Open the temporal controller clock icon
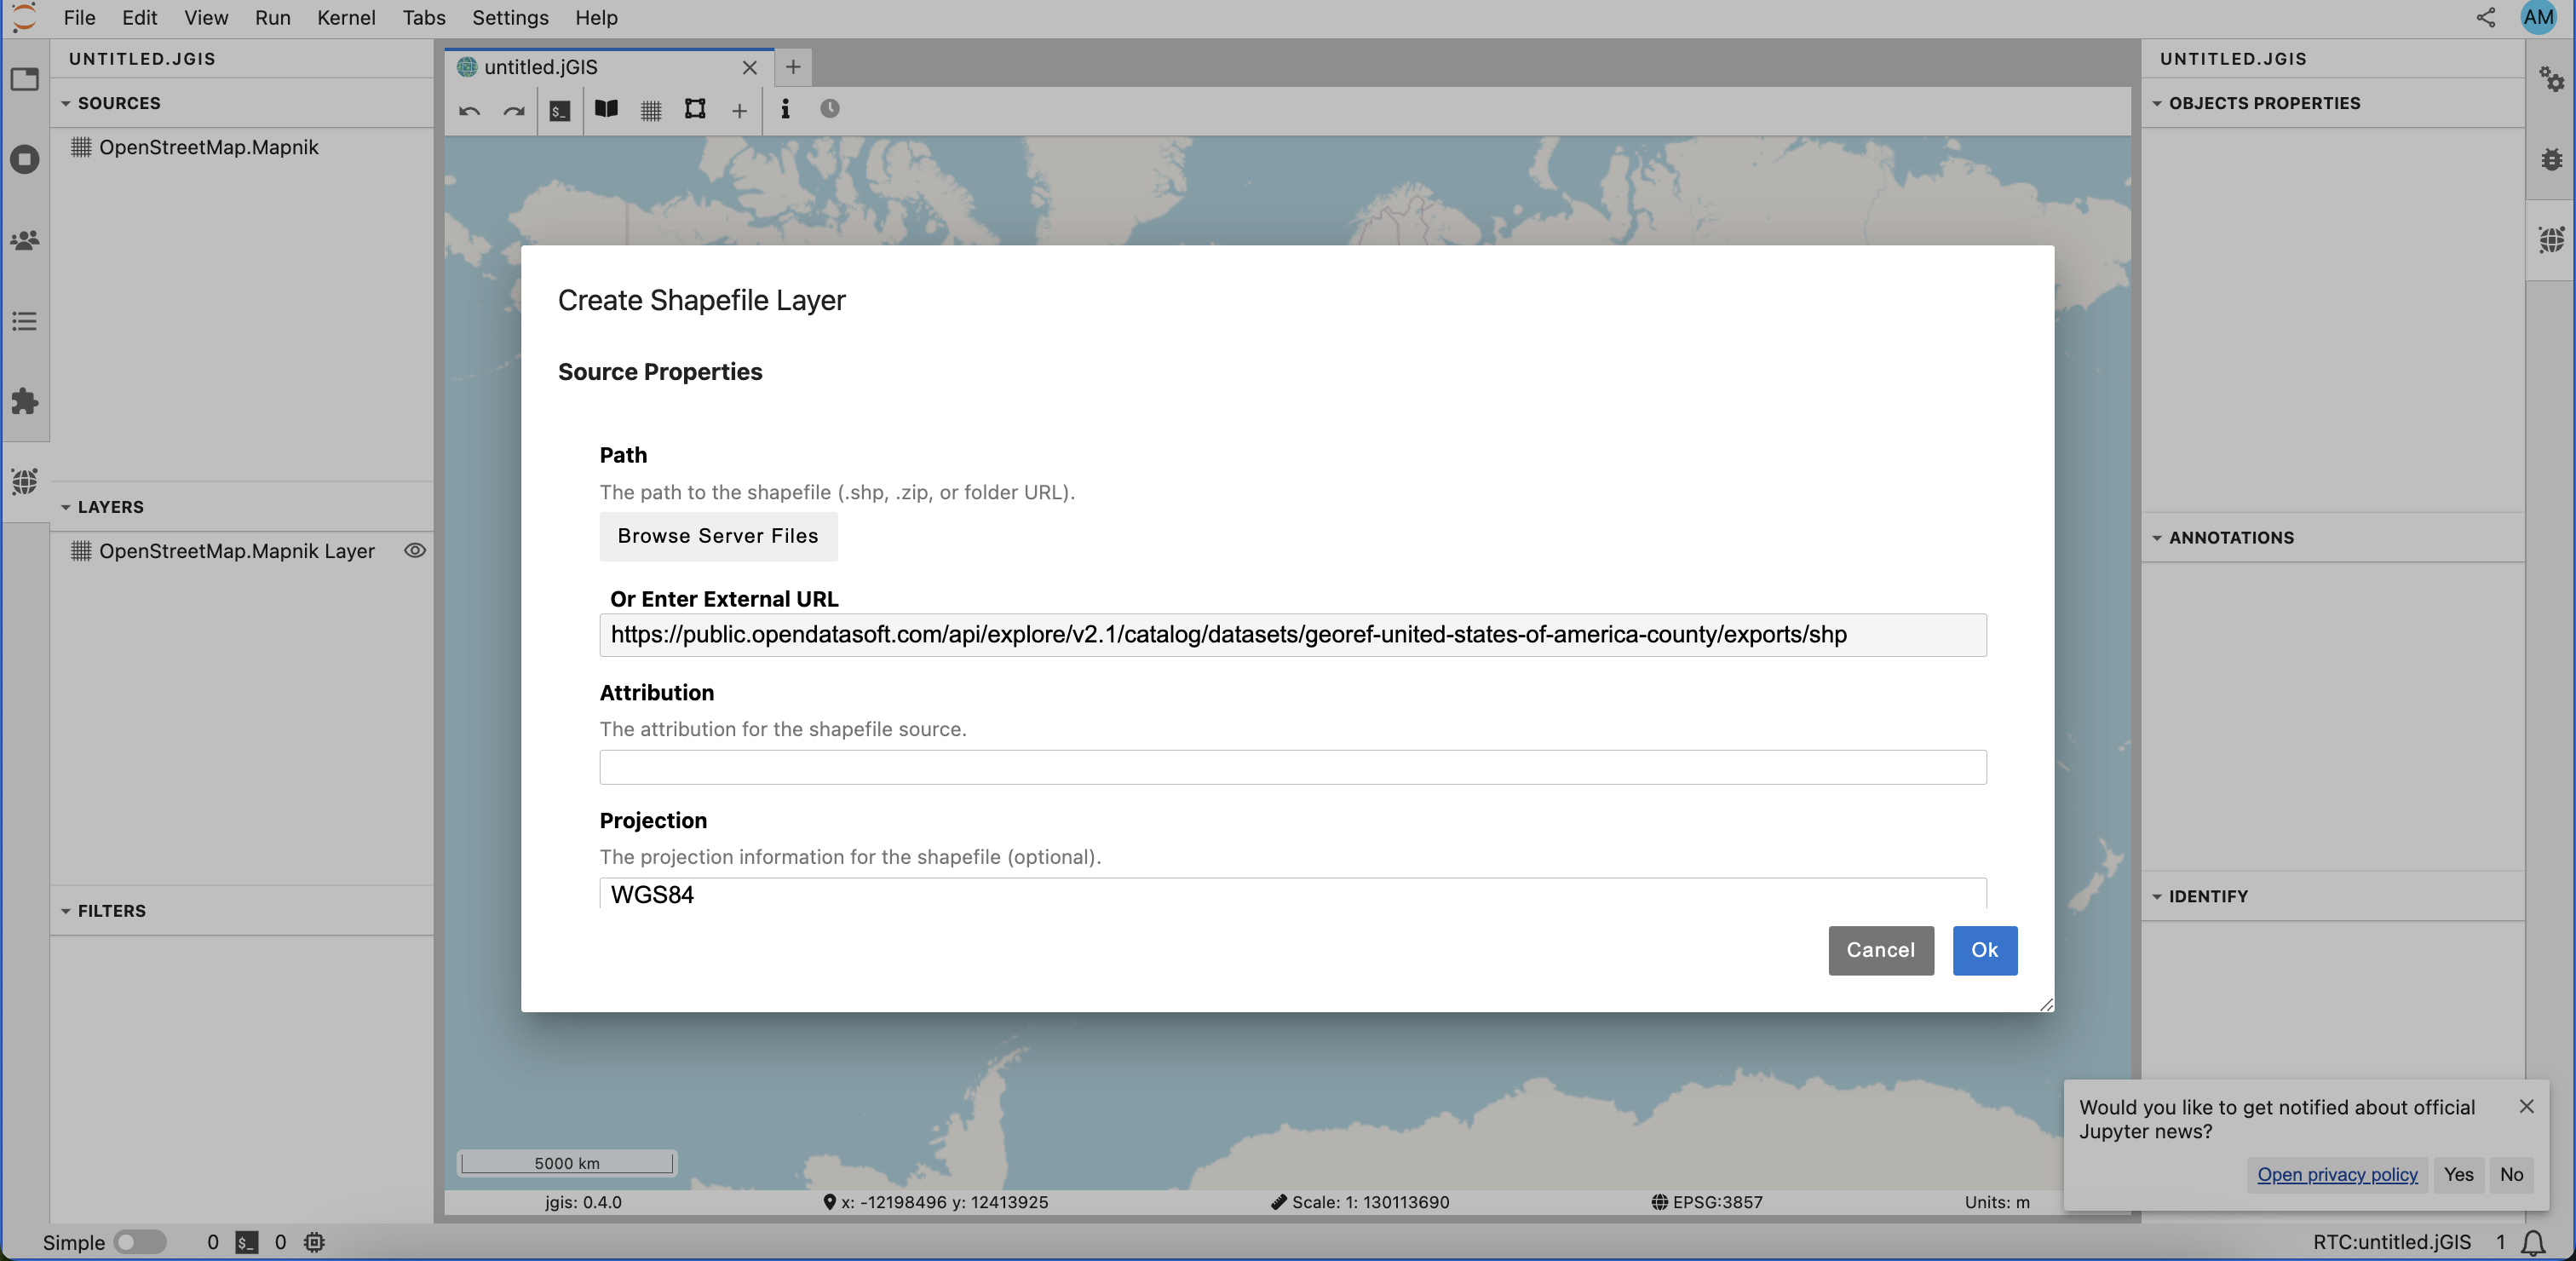This screenshot has height=1261, width=2576. coord(828,111)
